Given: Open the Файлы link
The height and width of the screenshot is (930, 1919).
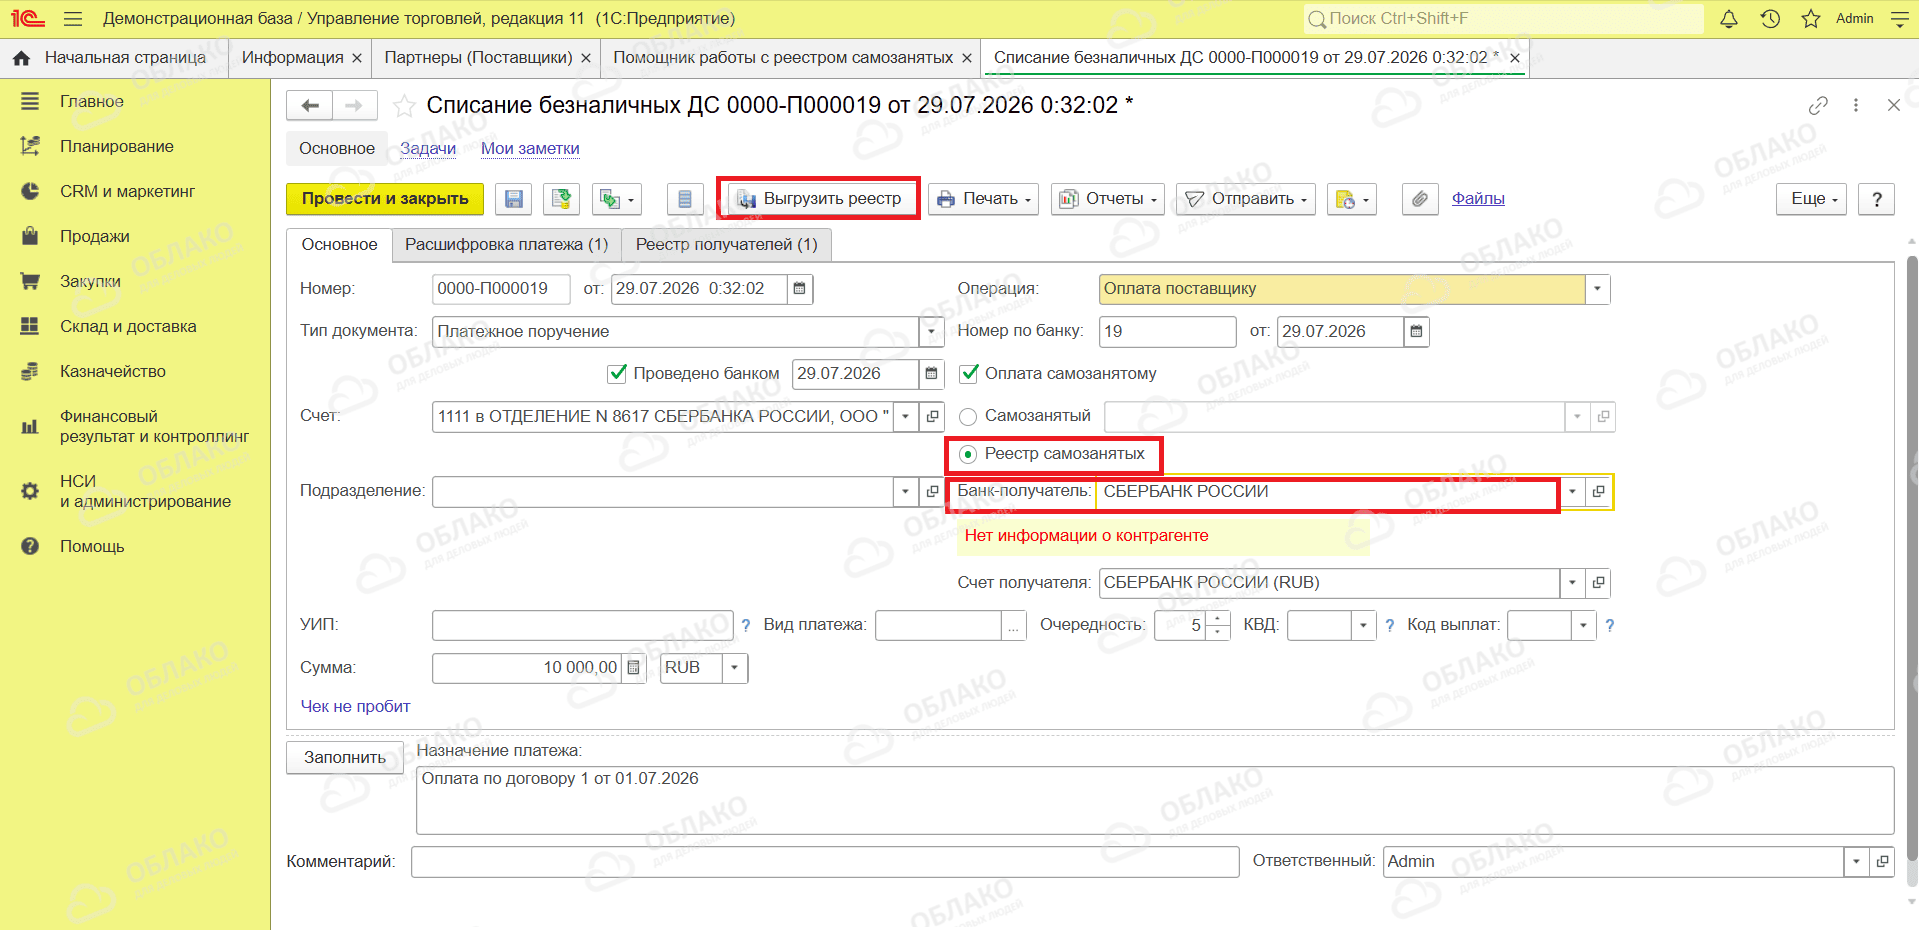Looking at the screenshot, I should click(1478, 199).
